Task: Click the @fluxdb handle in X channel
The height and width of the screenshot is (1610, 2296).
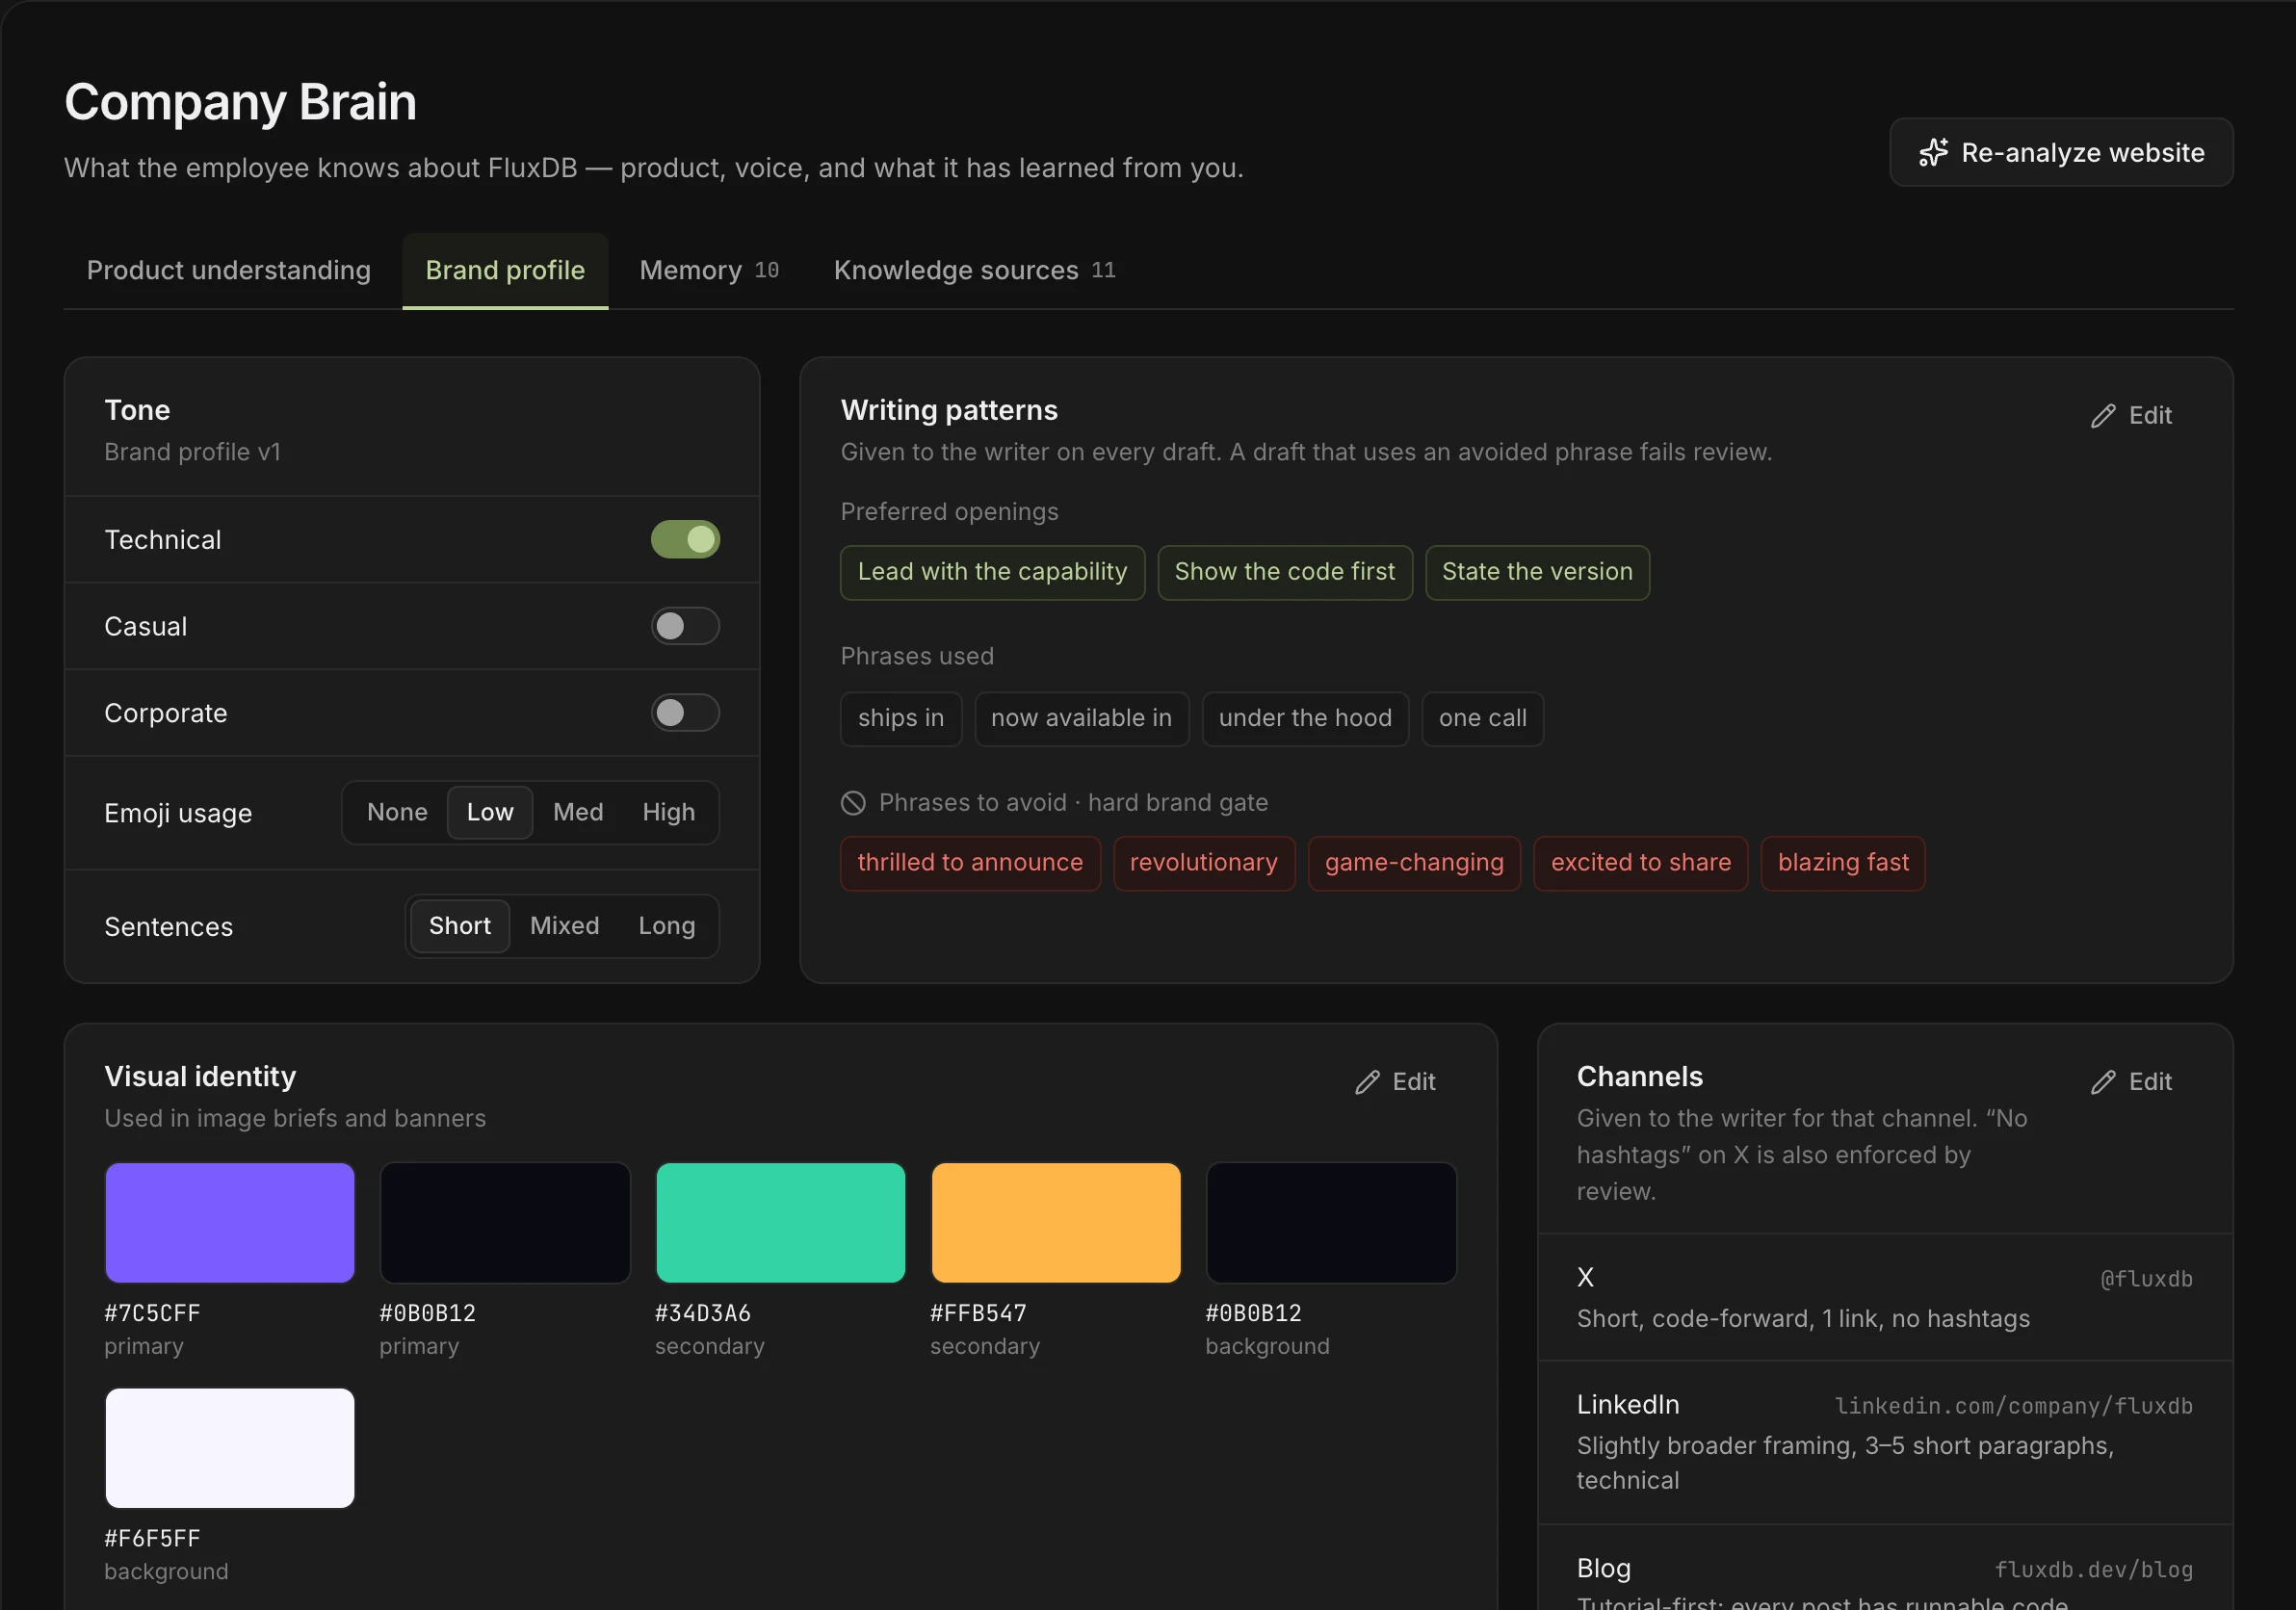Action: tap(2146, 1279)
